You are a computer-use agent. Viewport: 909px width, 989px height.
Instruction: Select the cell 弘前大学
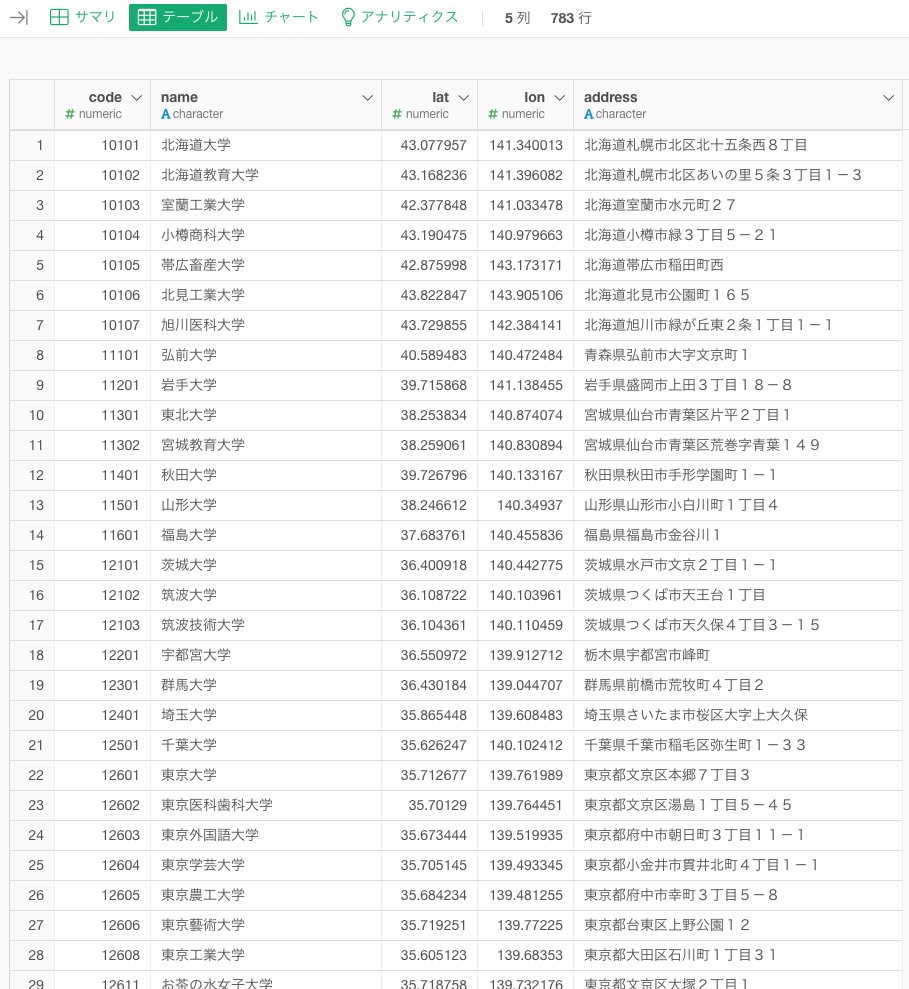(266, 355)
